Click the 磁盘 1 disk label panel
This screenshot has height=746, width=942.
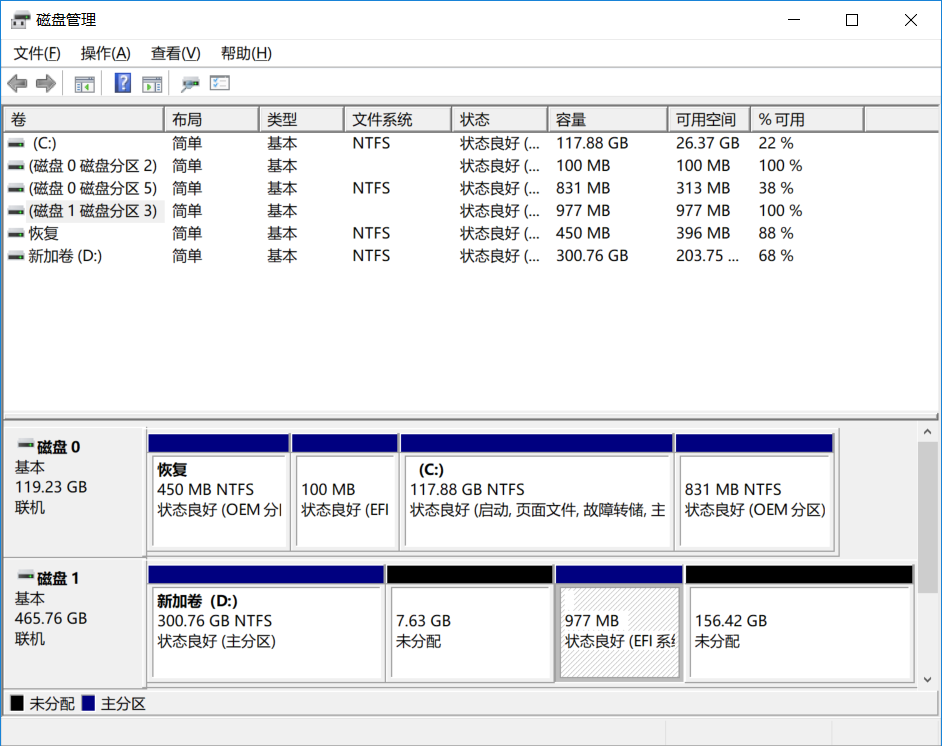(x=74, y=623)
